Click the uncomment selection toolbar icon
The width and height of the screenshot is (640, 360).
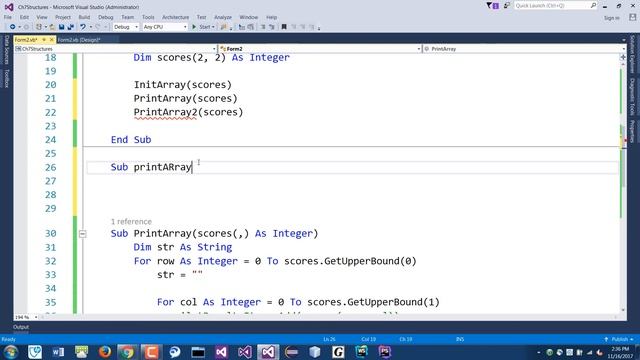click(x=272, y=27)
